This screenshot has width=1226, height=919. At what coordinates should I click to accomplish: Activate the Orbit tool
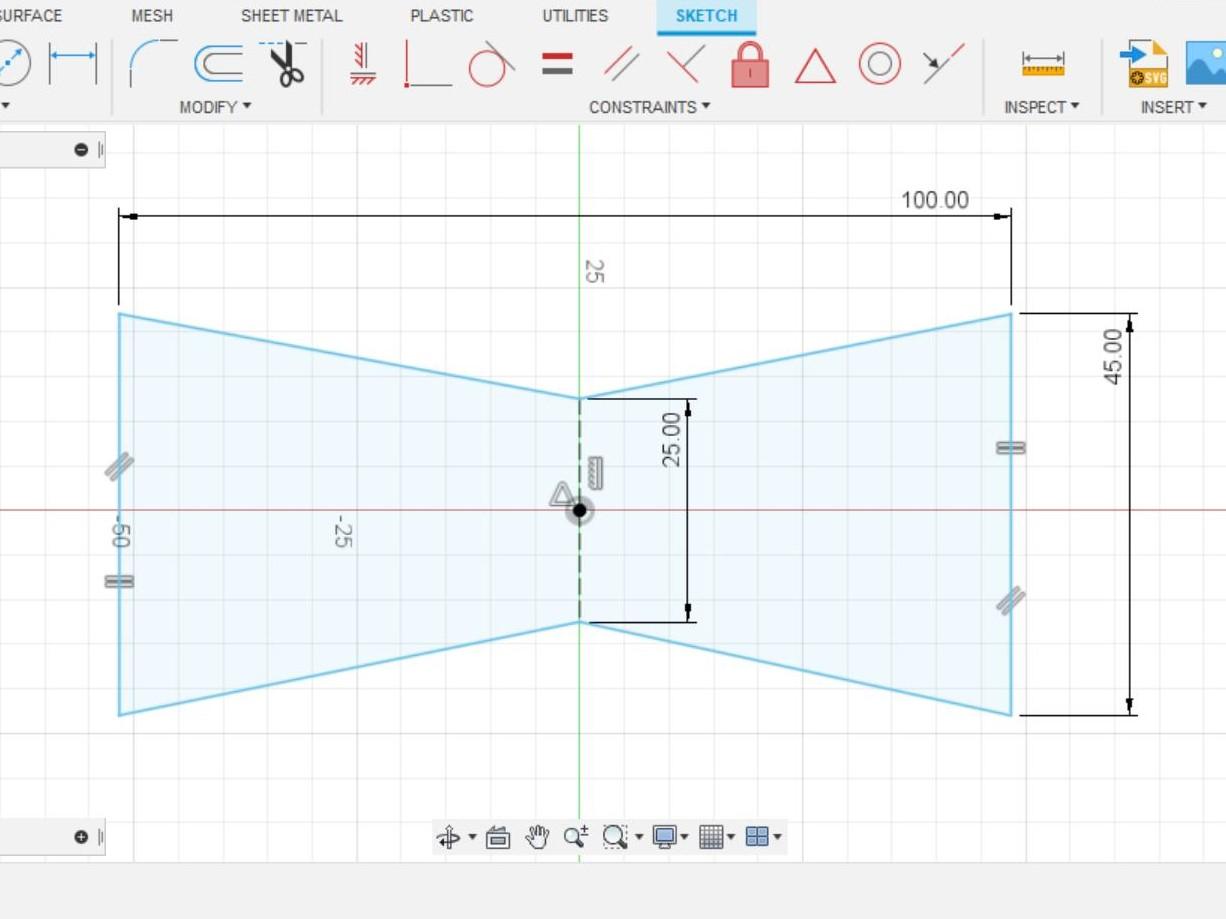click(451, 837)
